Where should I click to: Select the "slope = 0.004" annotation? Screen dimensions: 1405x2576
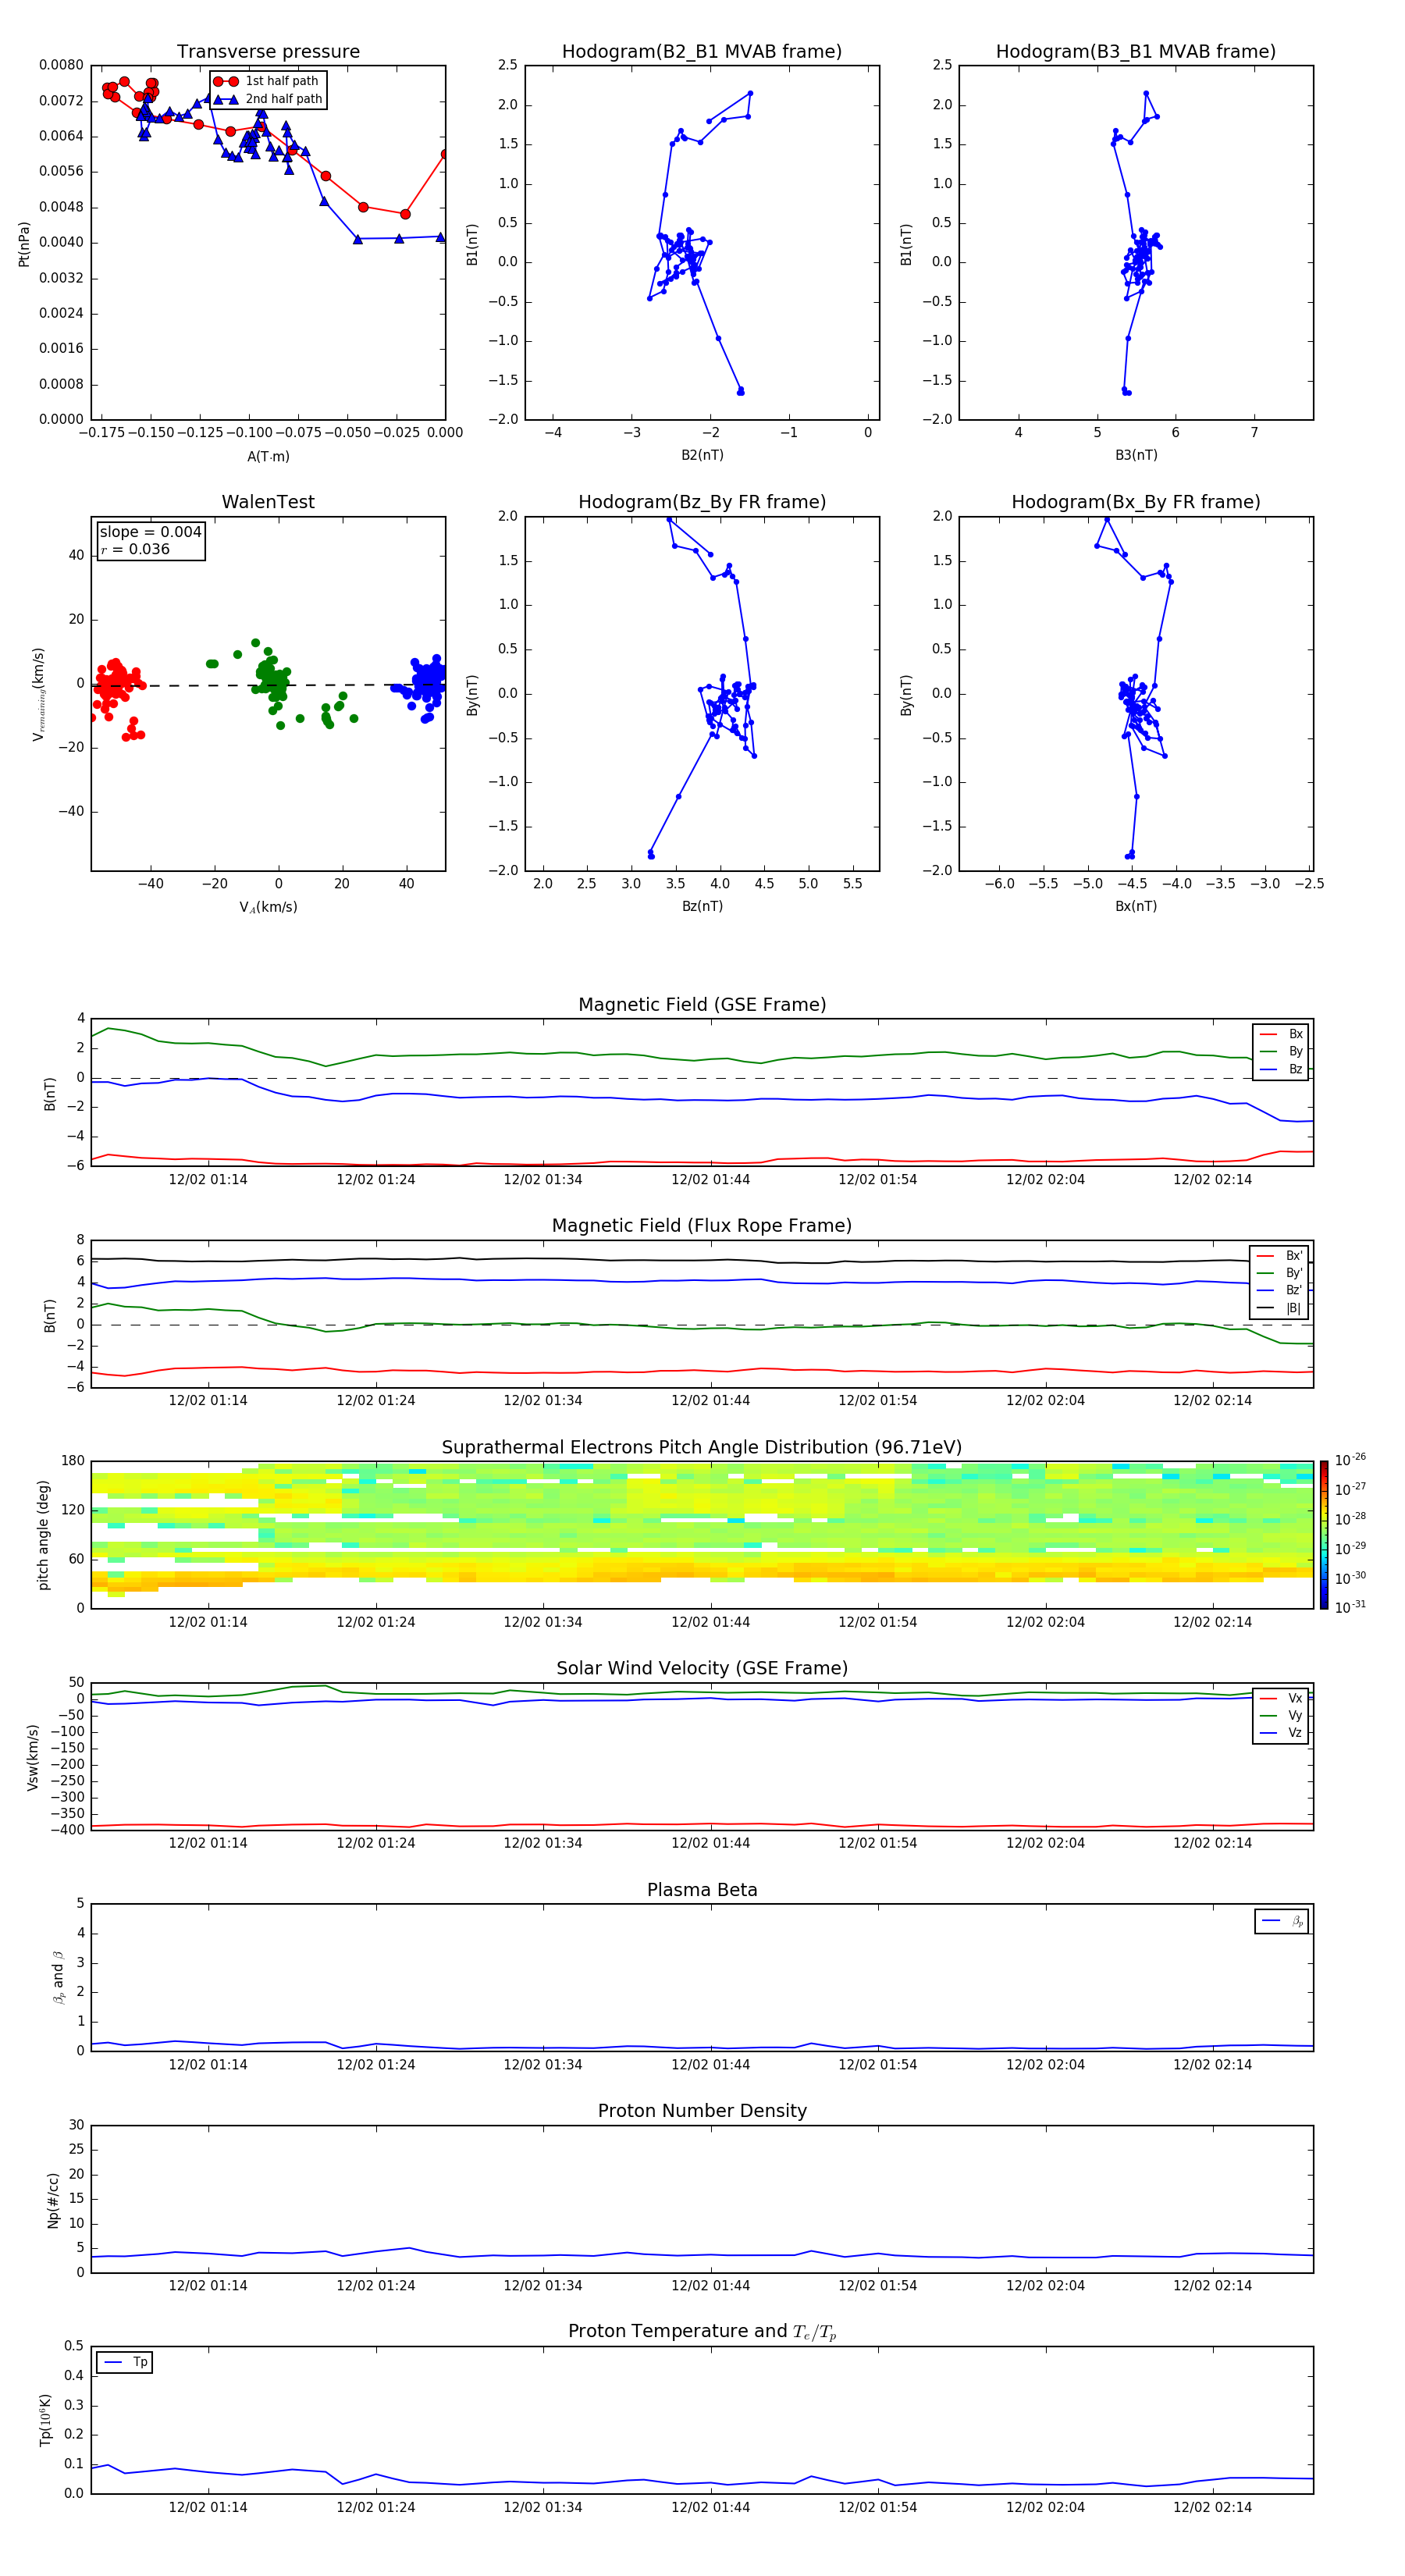click(x=150, y=532)
